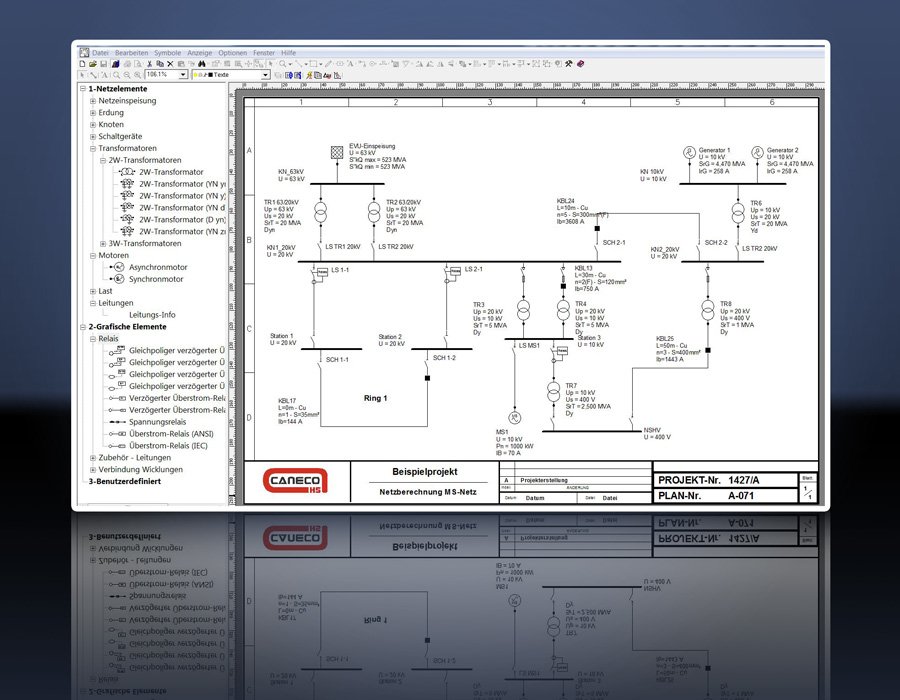Click the New document icon
Screen dimensions: 900x700
pos(82,64)
